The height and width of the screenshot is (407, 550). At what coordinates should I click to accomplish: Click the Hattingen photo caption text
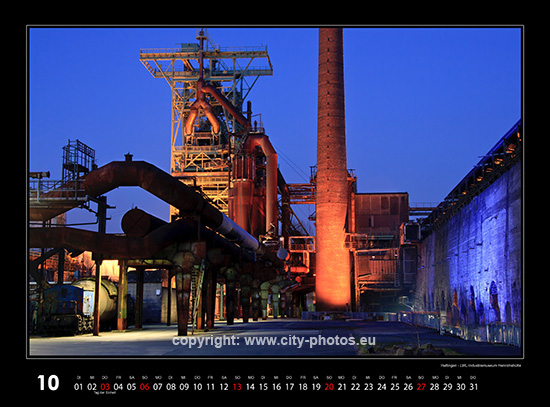coord(481,366)
